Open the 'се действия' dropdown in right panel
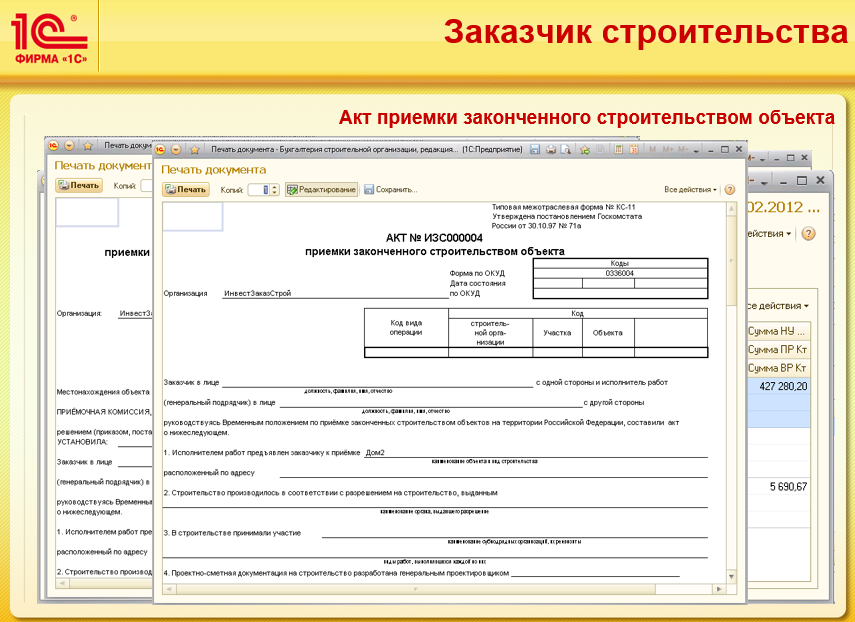855x622 pixels. 778,306
